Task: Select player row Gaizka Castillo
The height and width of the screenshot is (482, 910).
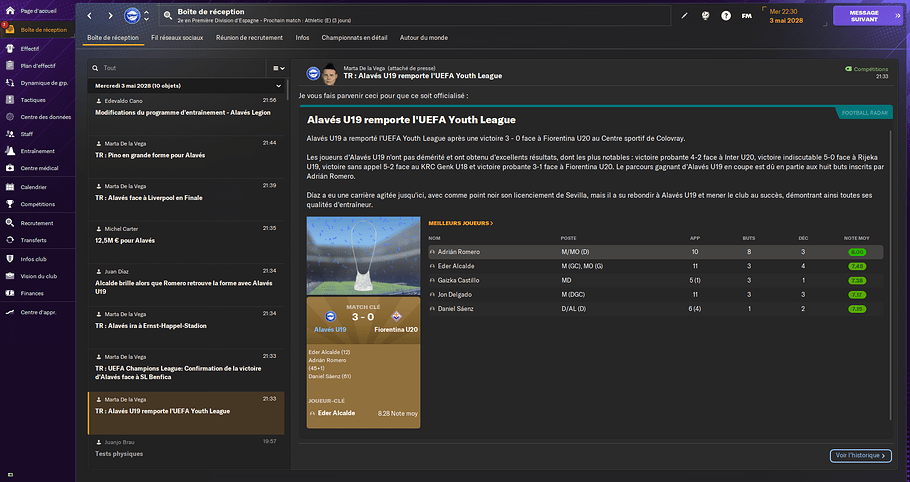Action: (x=656, y=281)
